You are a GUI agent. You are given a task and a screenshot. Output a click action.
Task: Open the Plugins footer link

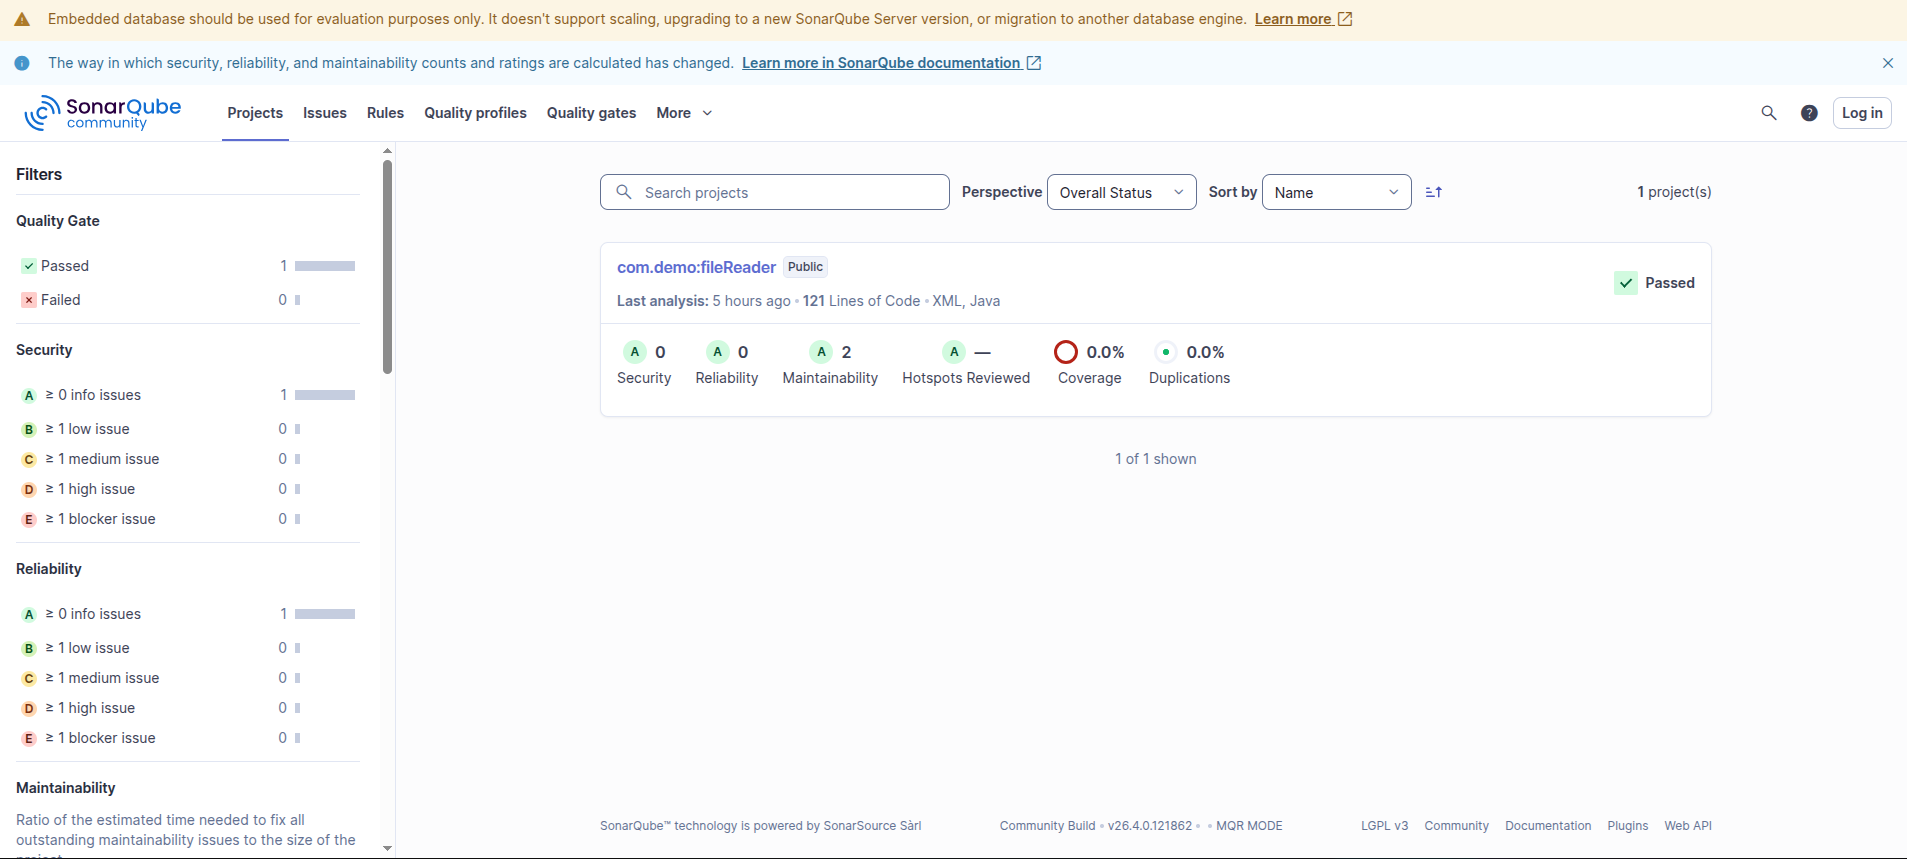[x=1627, y=826]
